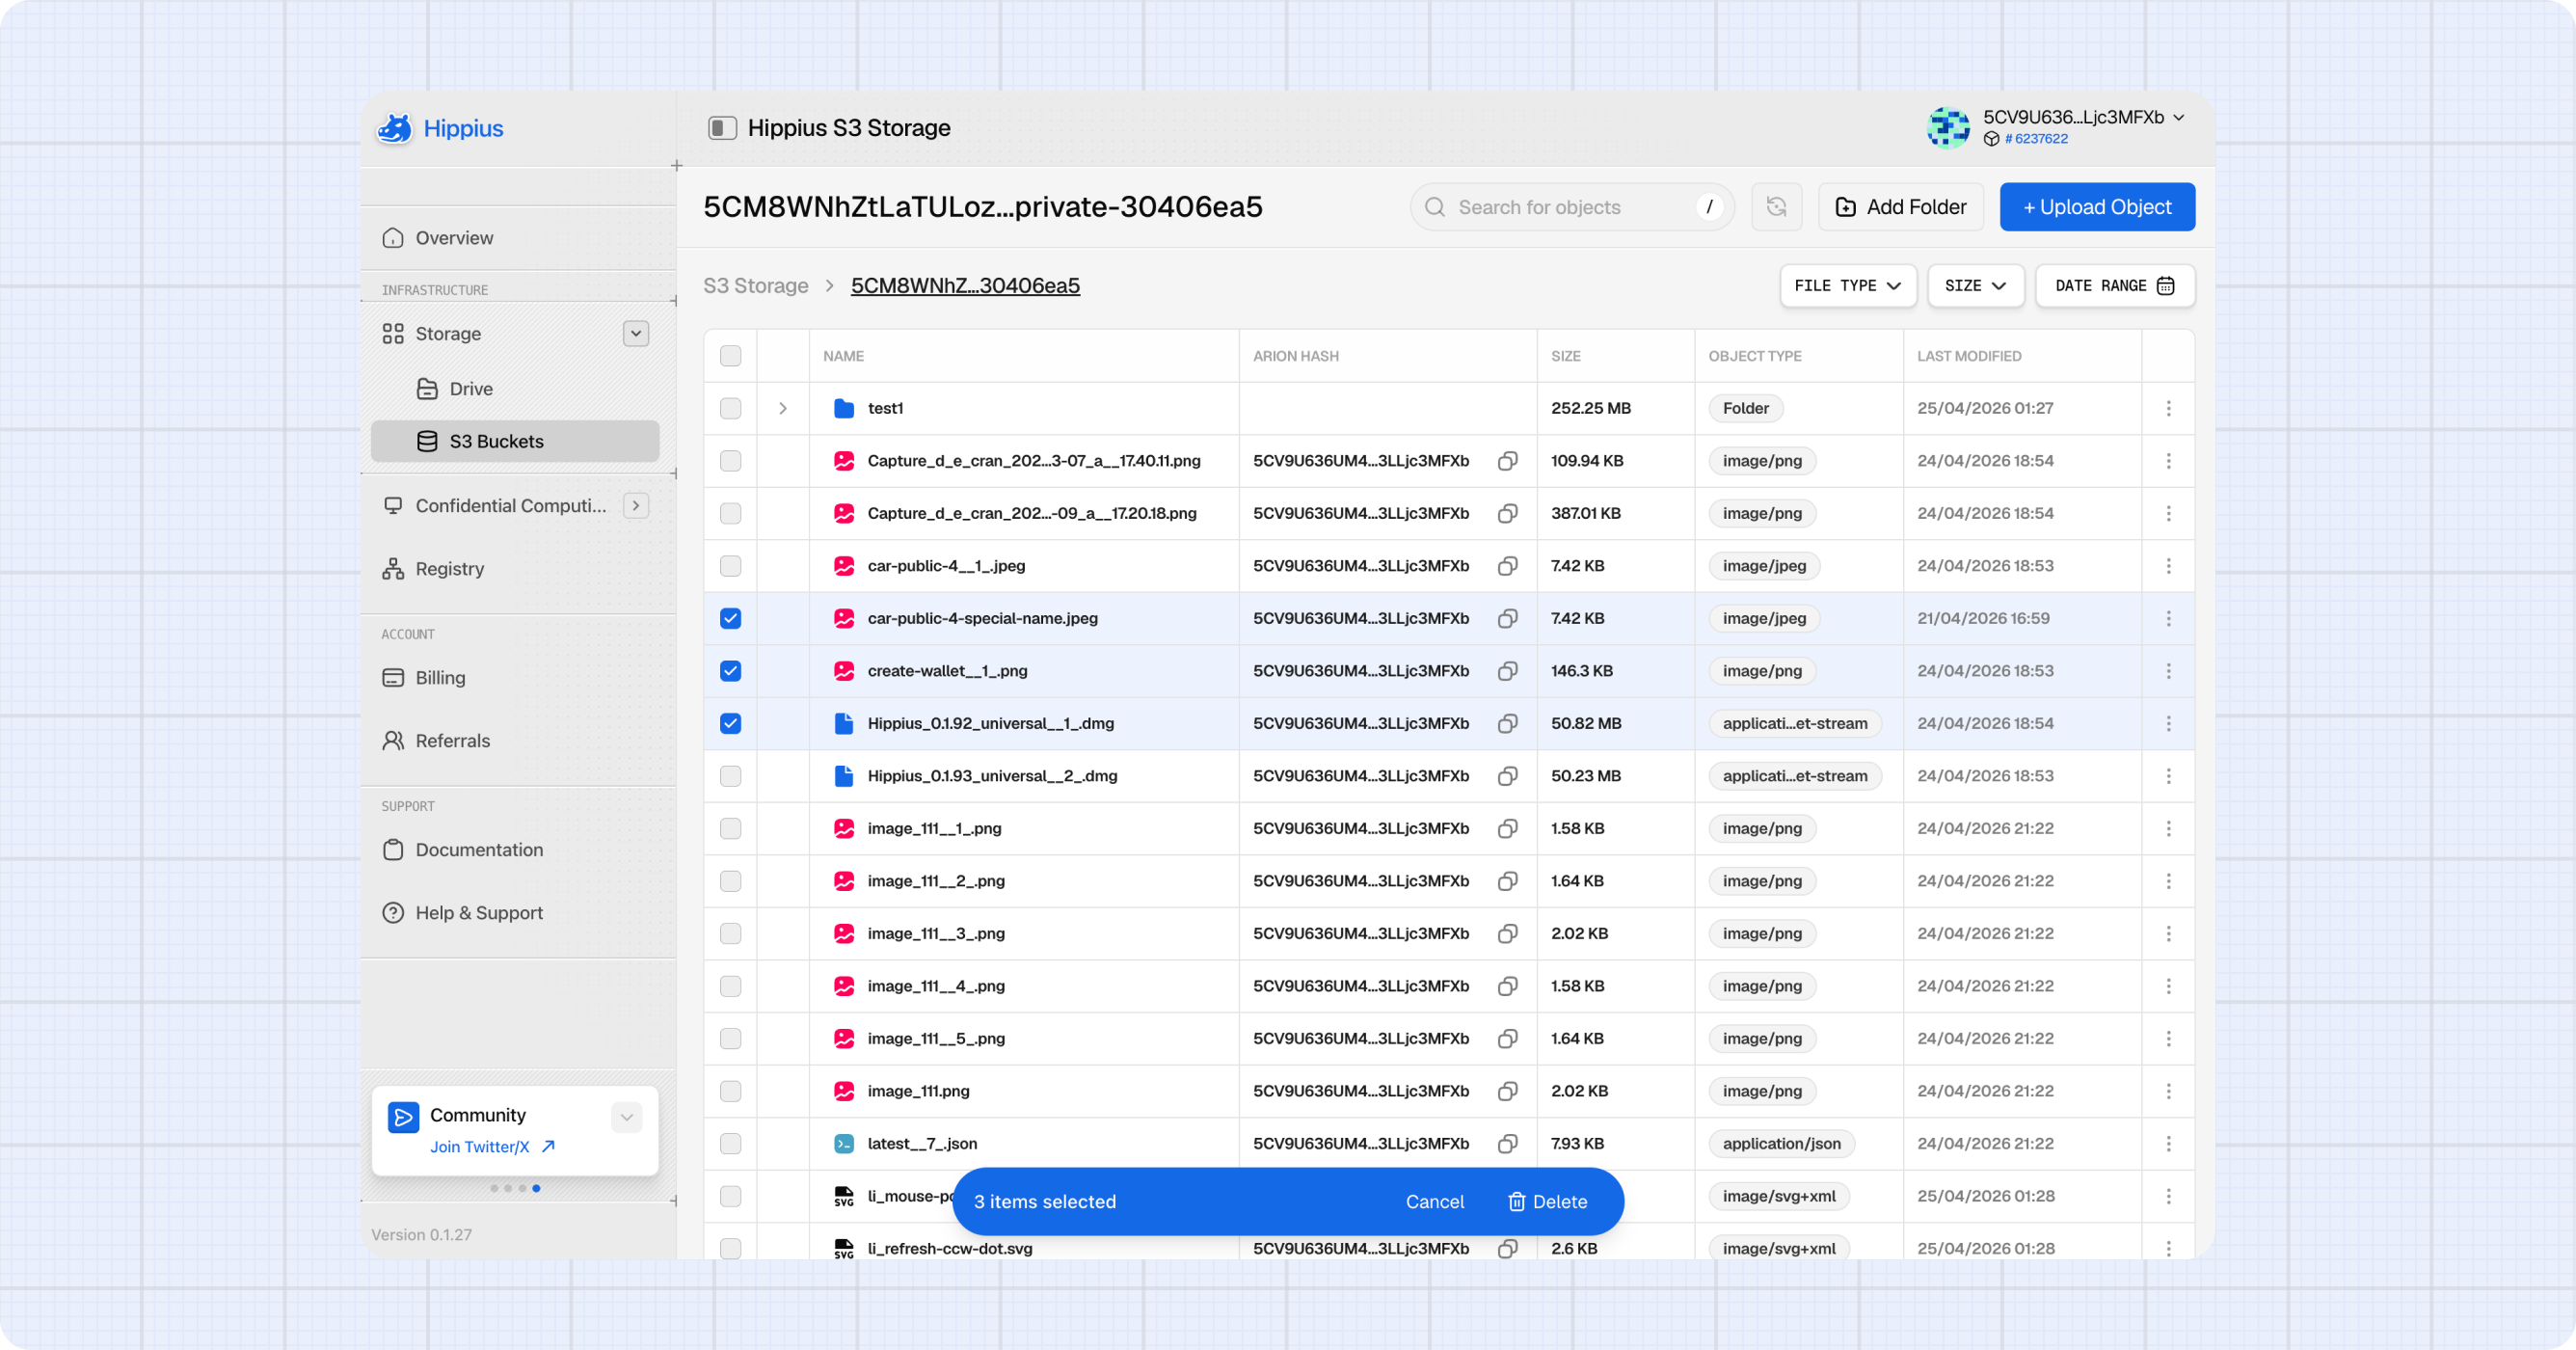Select S3 Buckets in sidebar
2576x1350 pixels.
pyautogui.click(x=515, y=441)
